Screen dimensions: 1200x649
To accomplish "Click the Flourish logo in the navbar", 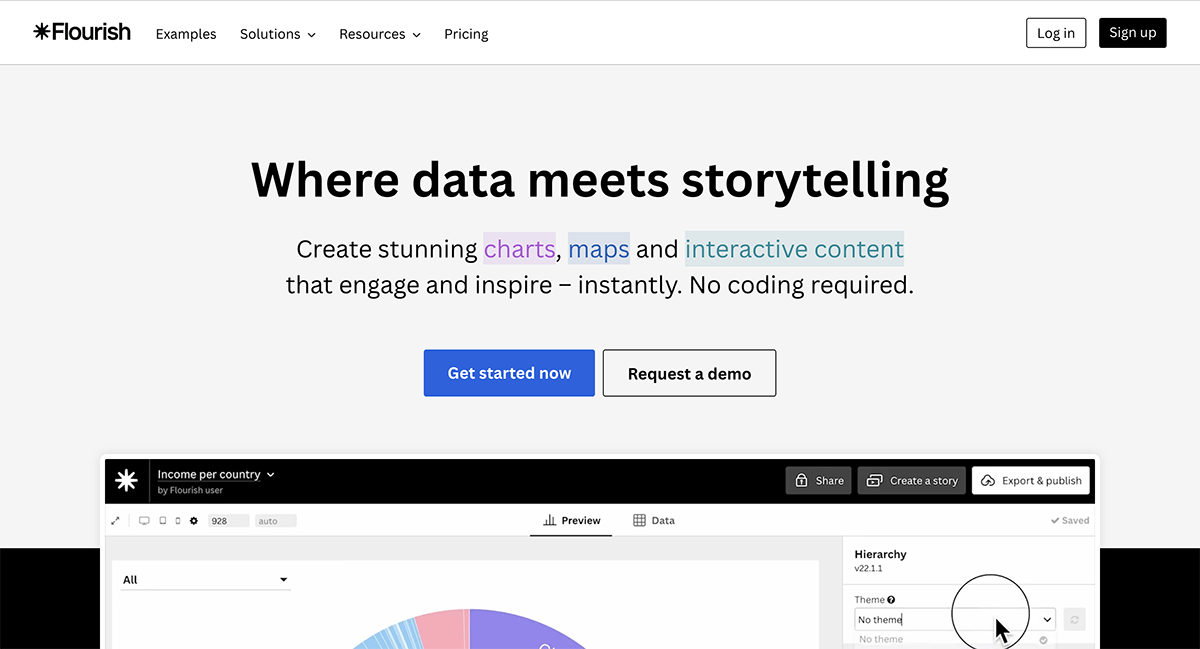I will coord(82,32).
